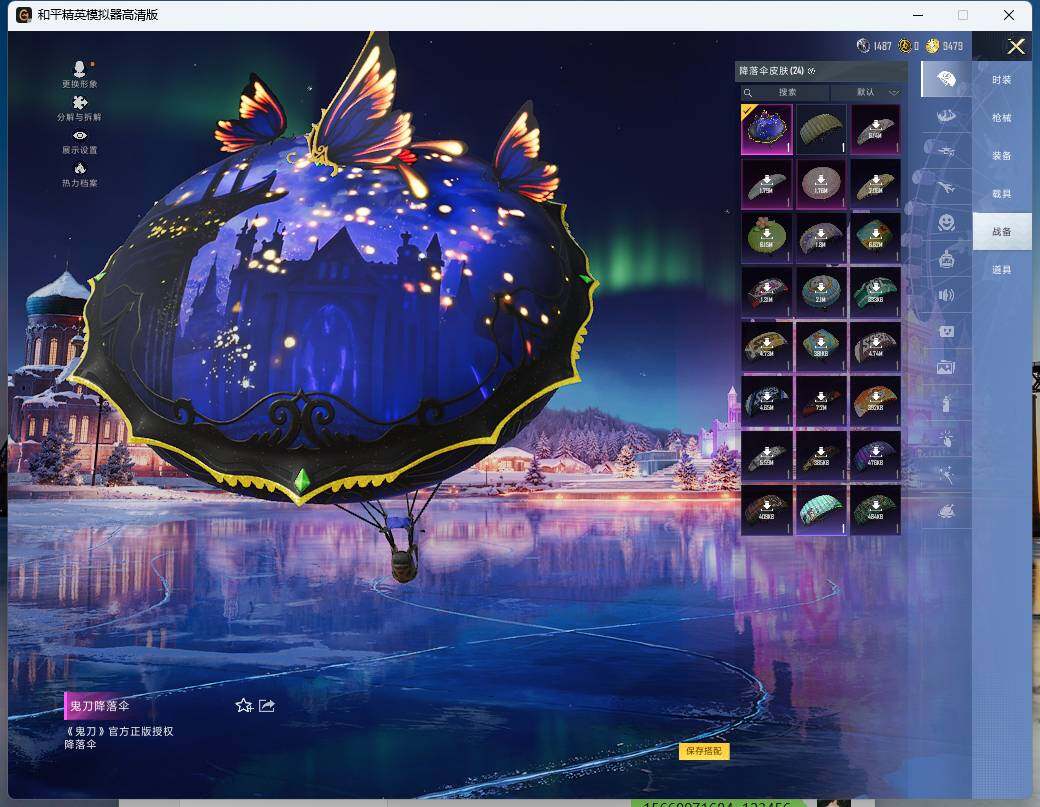This screenshot has width=1040, height=807.
Task: Open the smiley emote category icon
Action: tap(946, 223)
